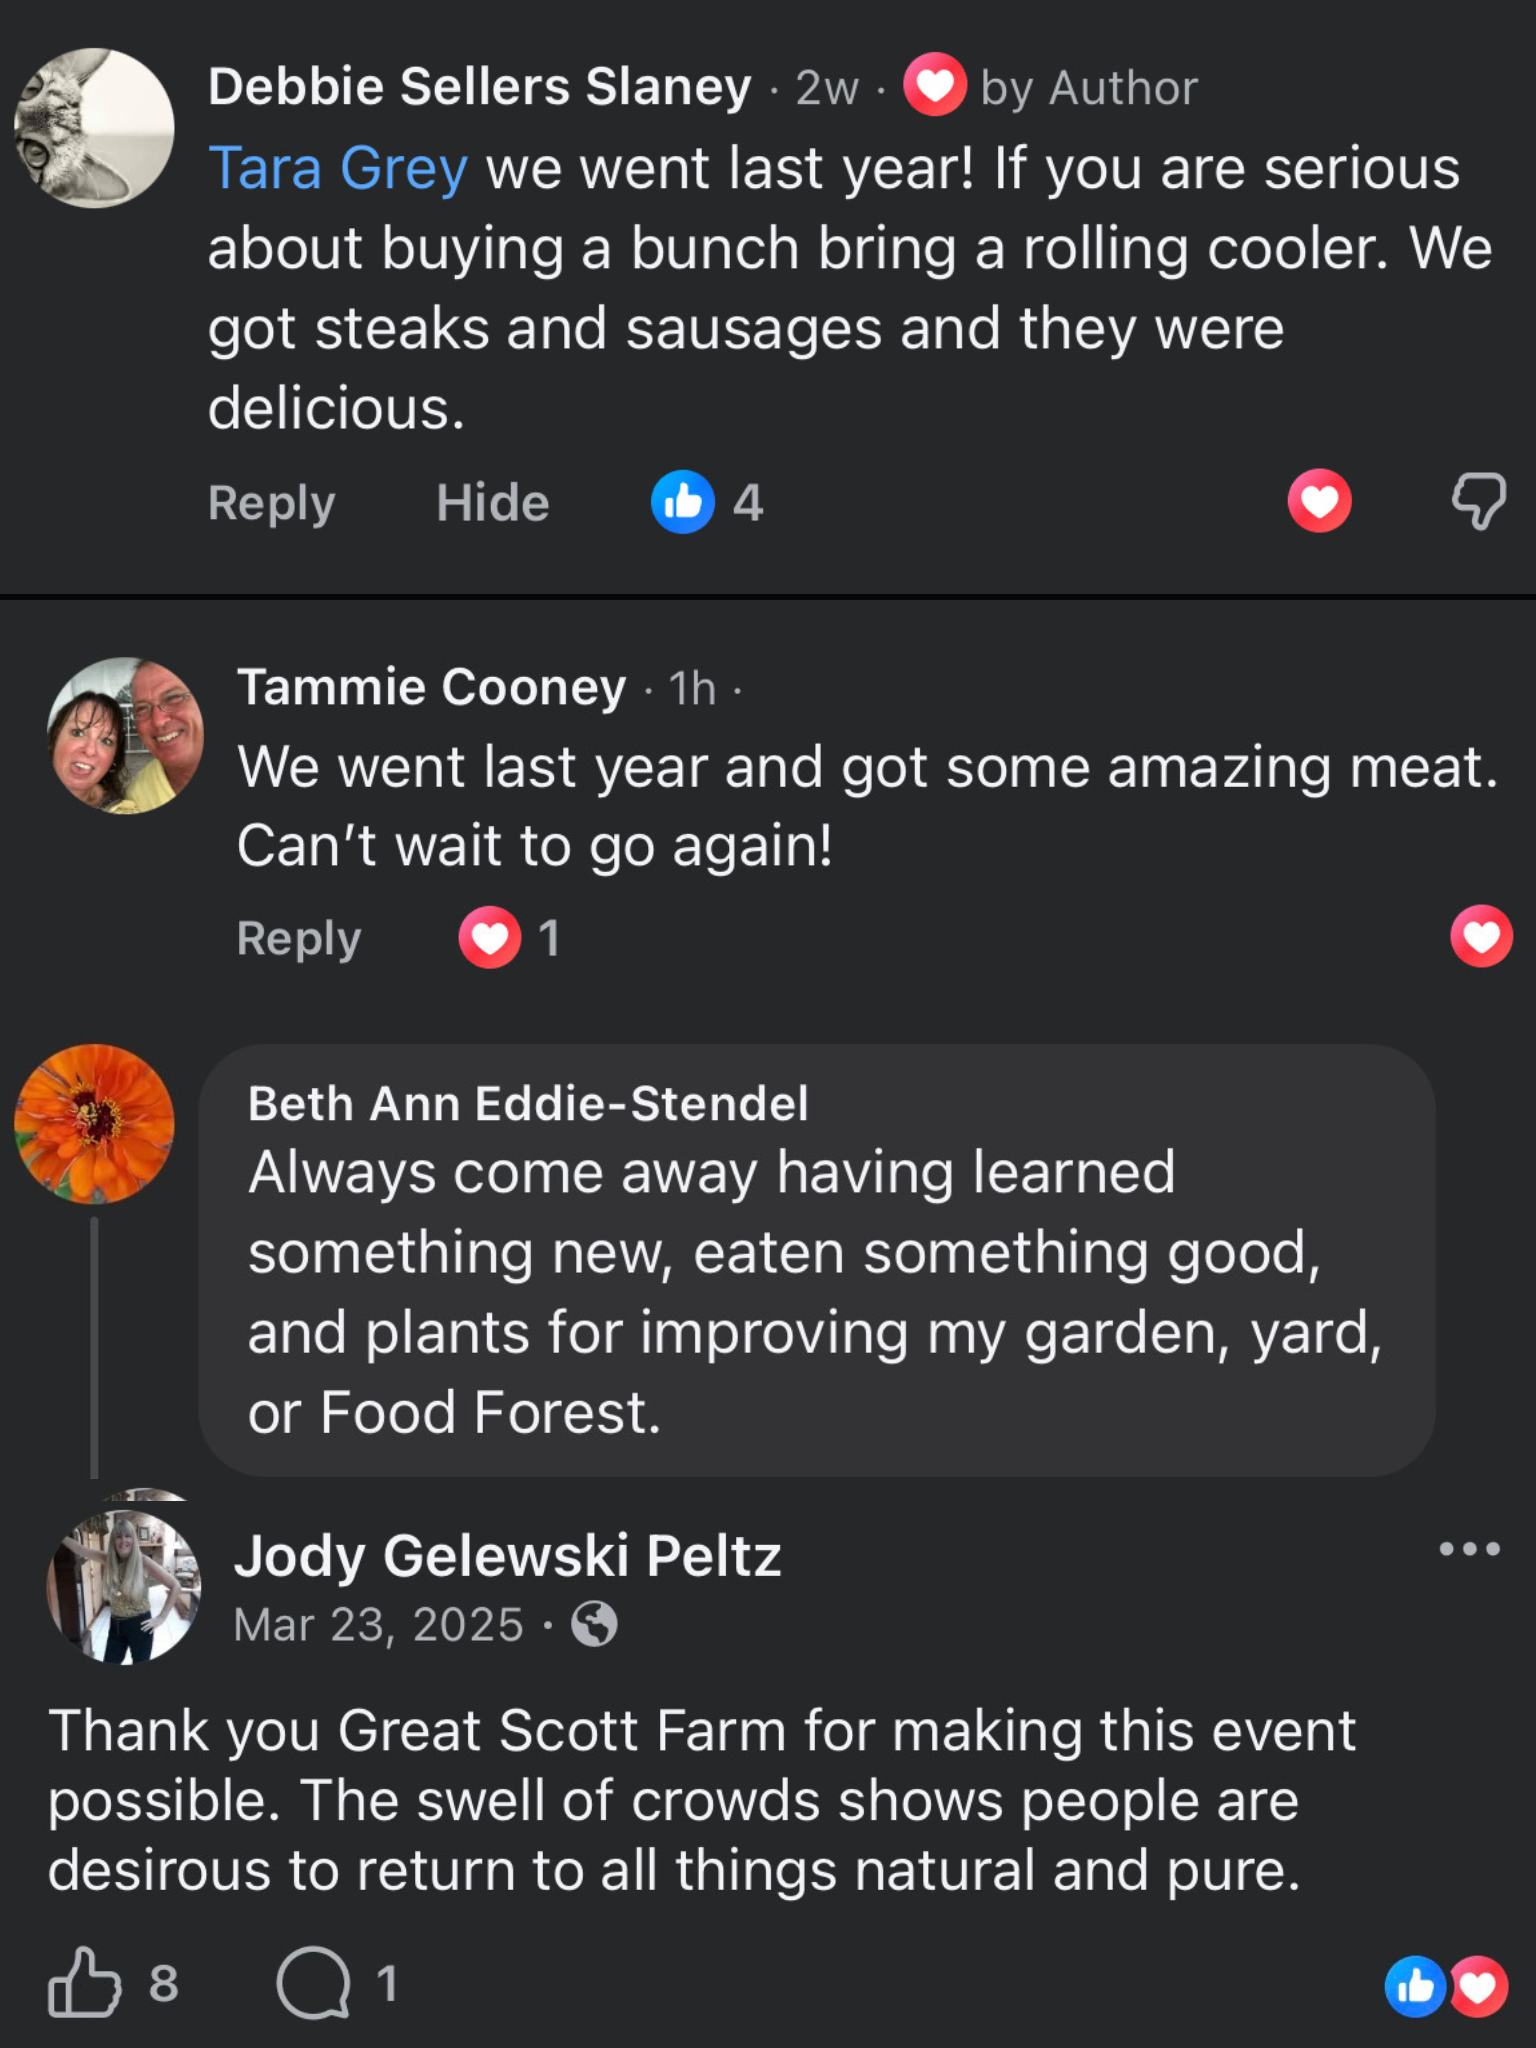View heart reaction count on Tammie's comment
Viewport: 1536px width, 2048px height.
point(509,938)
